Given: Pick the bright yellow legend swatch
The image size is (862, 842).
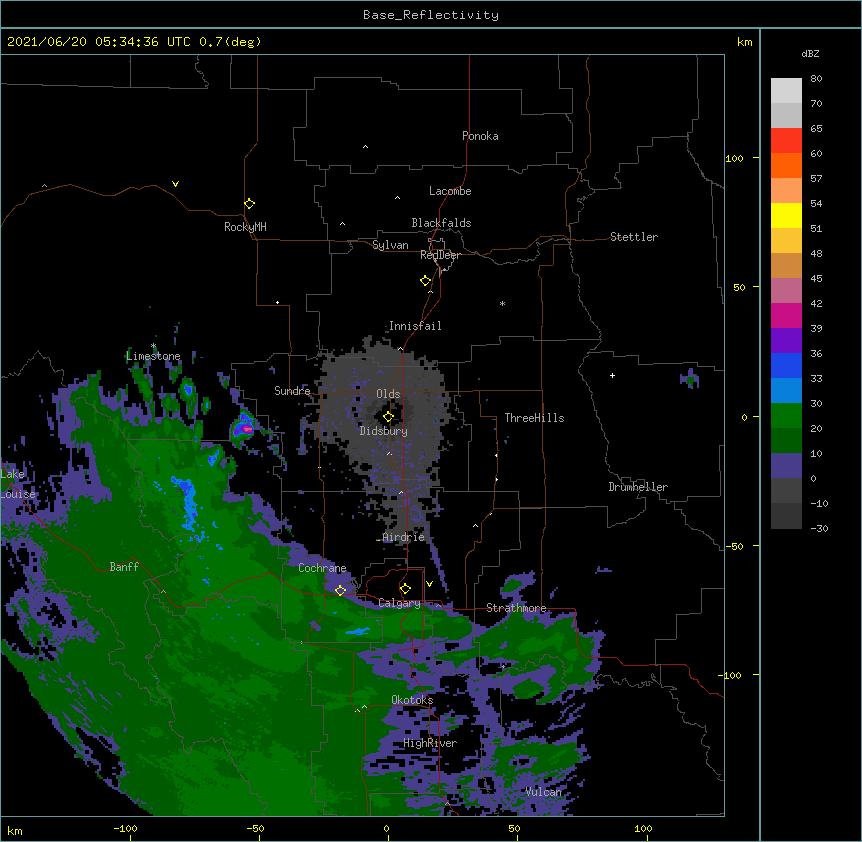Looking at the screenshot, I should [786, 215].
